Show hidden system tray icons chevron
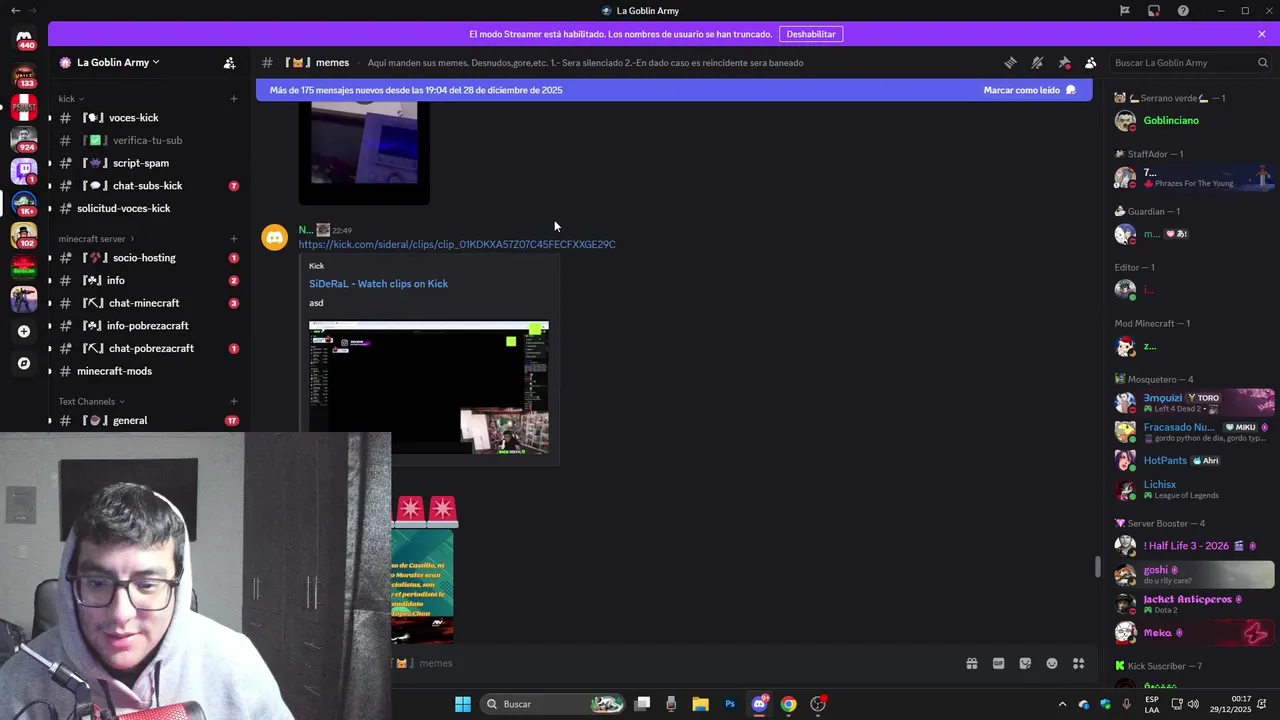 pyautogui.click(x=1062, y=704)
